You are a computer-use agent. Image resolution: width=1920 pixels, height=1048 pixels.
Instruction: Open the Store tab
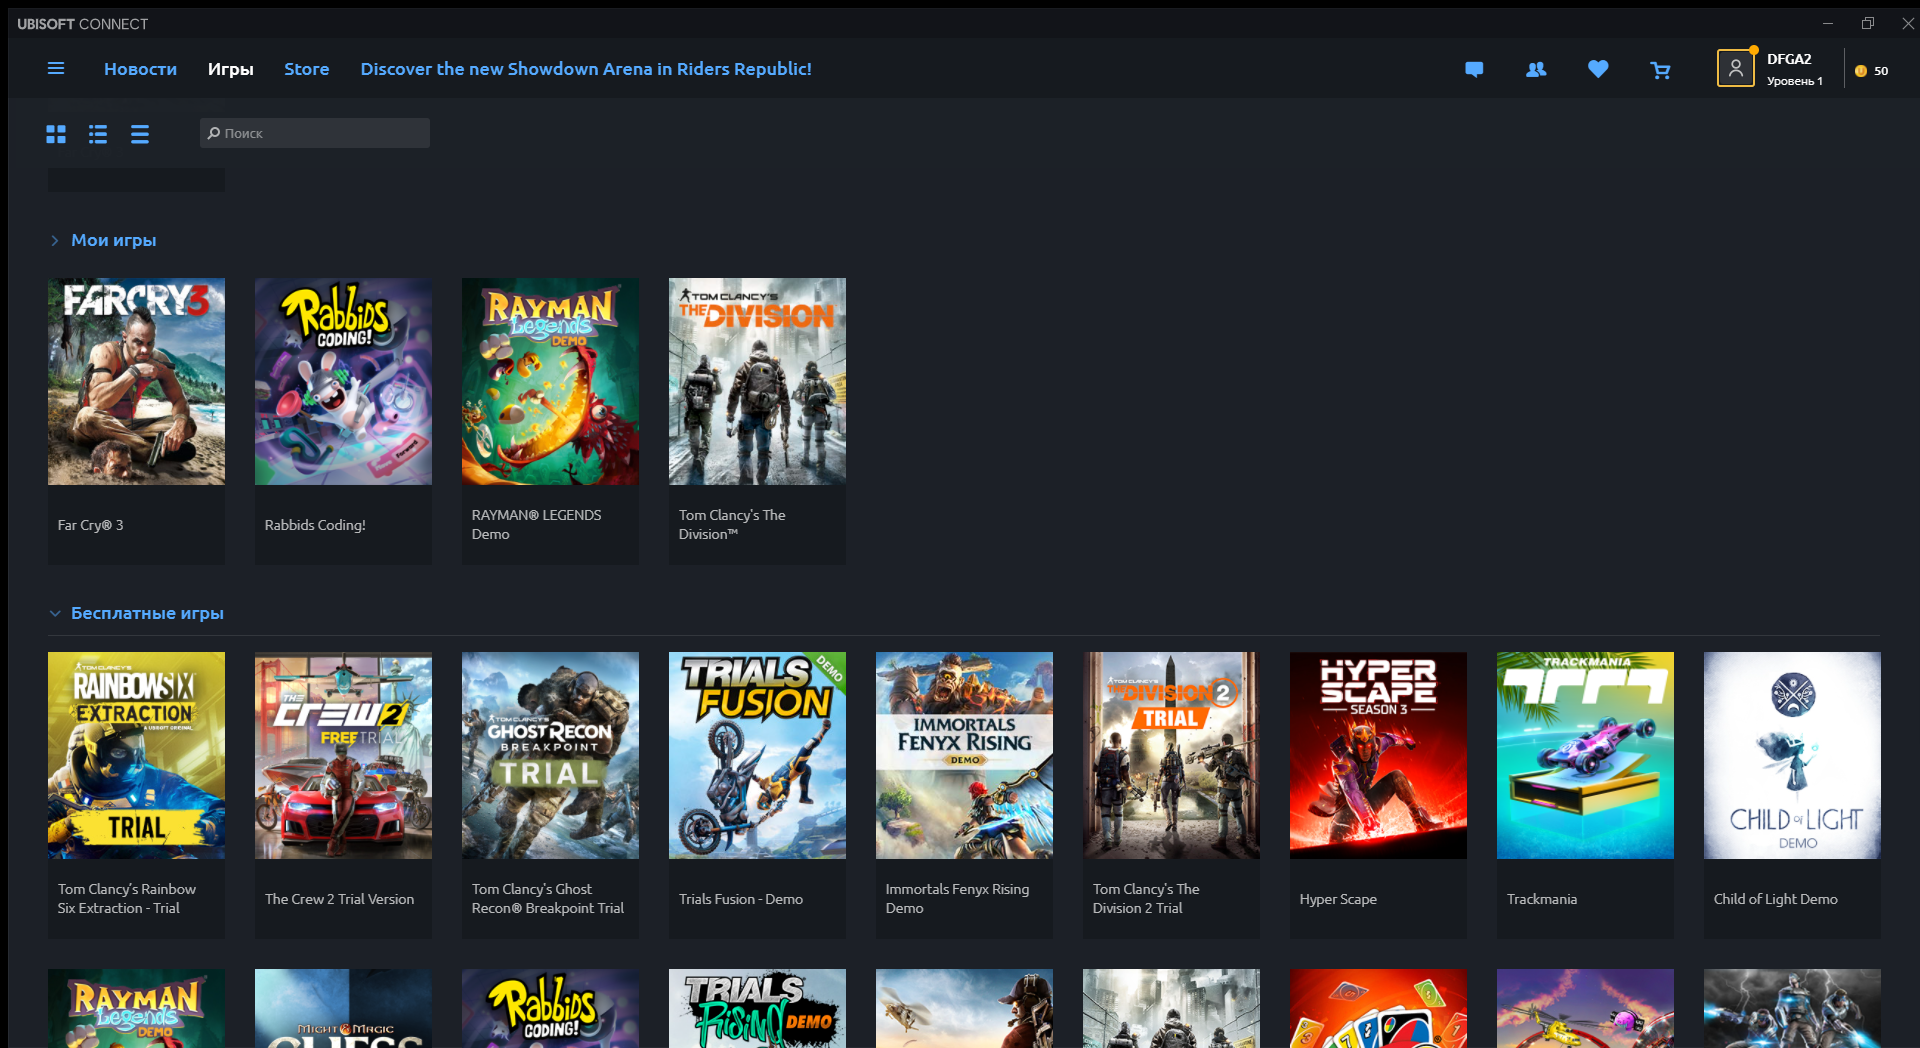pyautogui.click(x=307, y=69)
